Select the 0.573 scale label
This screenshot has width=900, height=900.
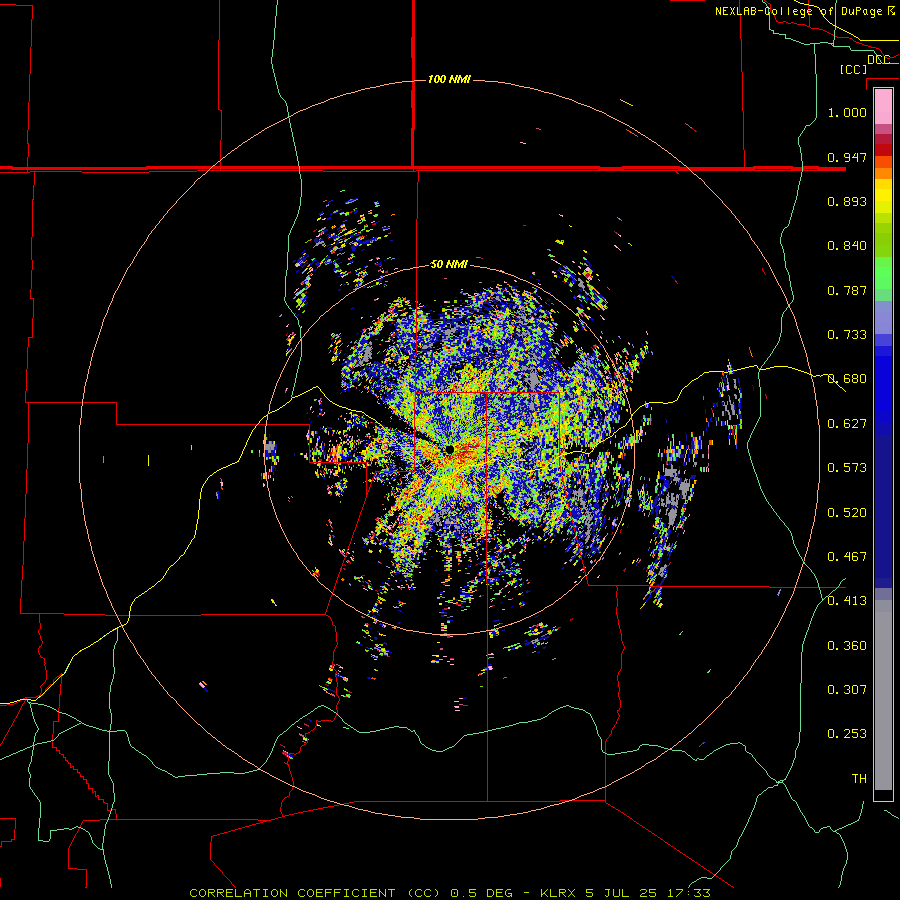click(847, 468)
